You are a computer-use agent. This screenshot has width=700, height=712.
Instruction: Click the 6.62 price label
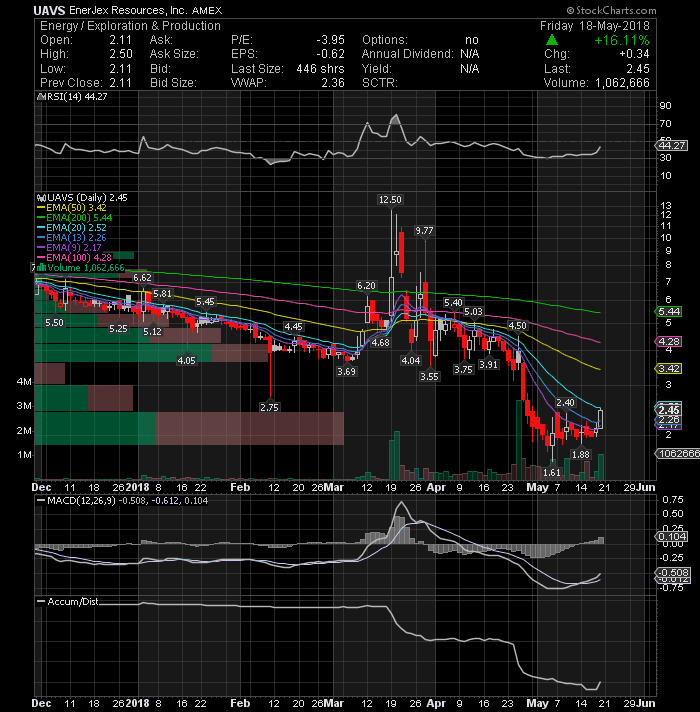pos(142,278)
